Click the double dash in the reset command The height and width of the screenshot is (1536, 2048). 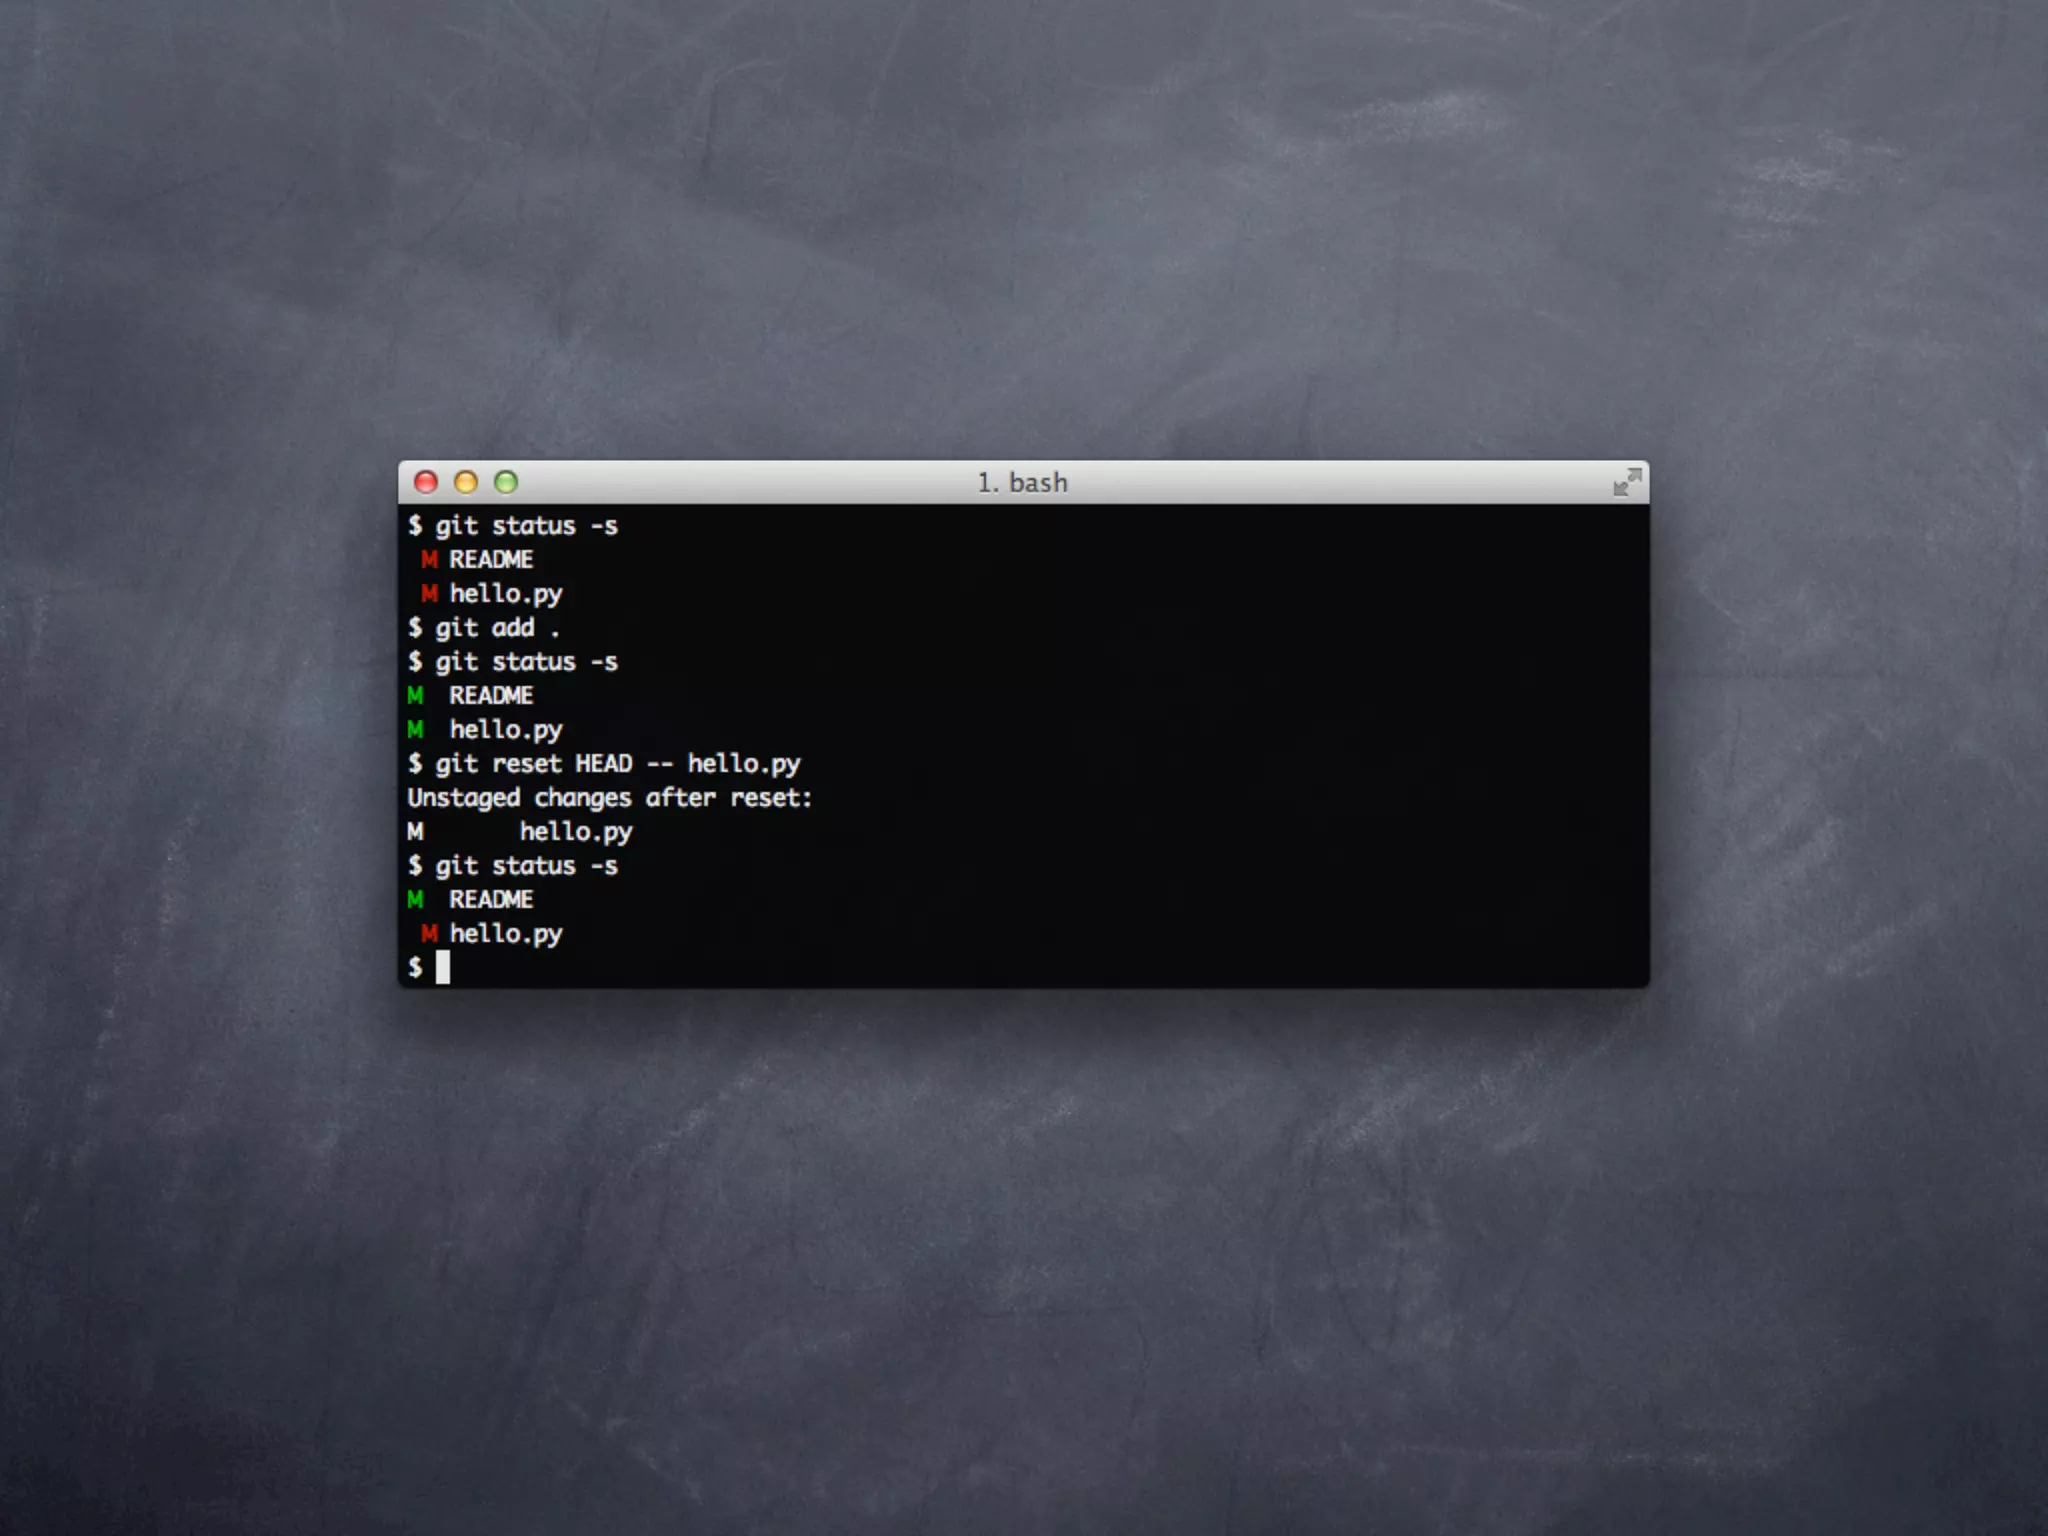pos(659,764)
